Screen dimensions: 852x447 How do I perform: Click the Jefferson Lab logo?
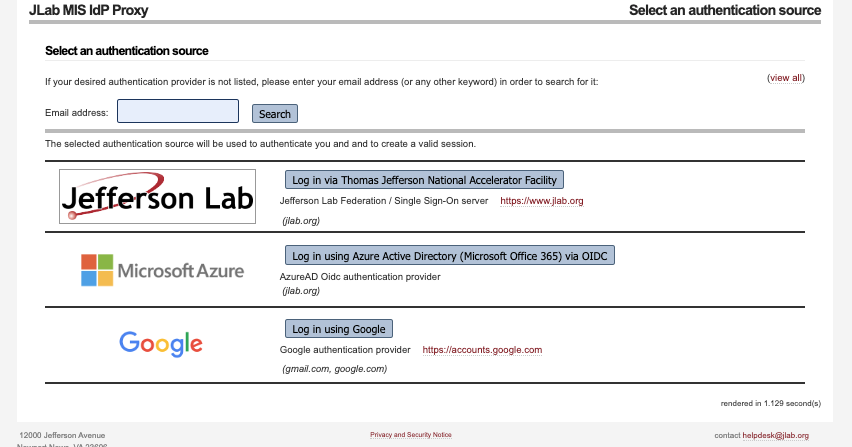[158, 196]
